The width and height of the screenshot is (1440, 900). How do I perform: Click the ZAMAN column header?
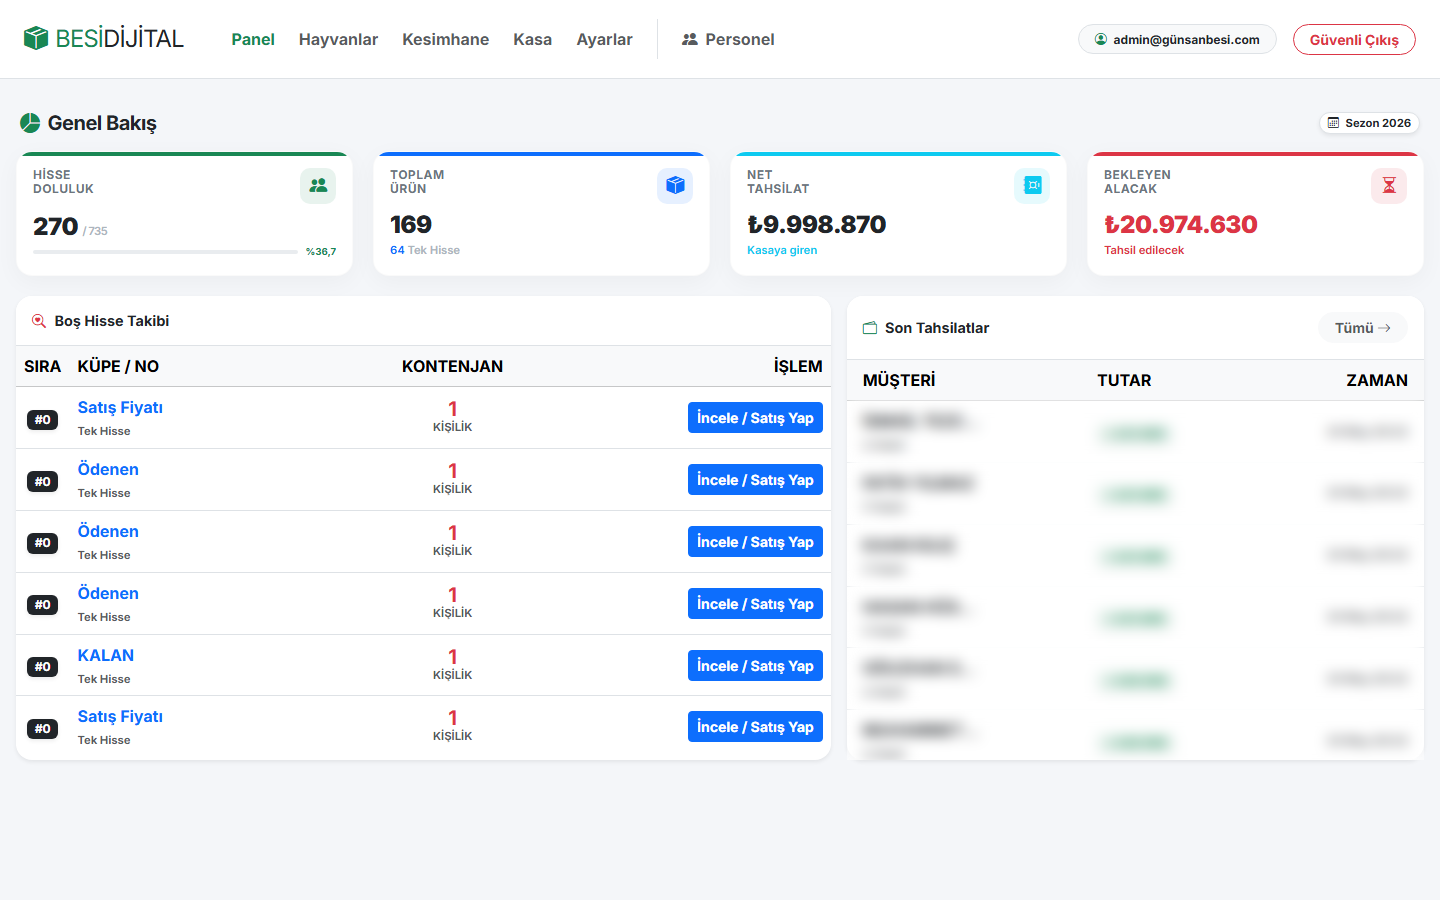(x=1377, y=380)
